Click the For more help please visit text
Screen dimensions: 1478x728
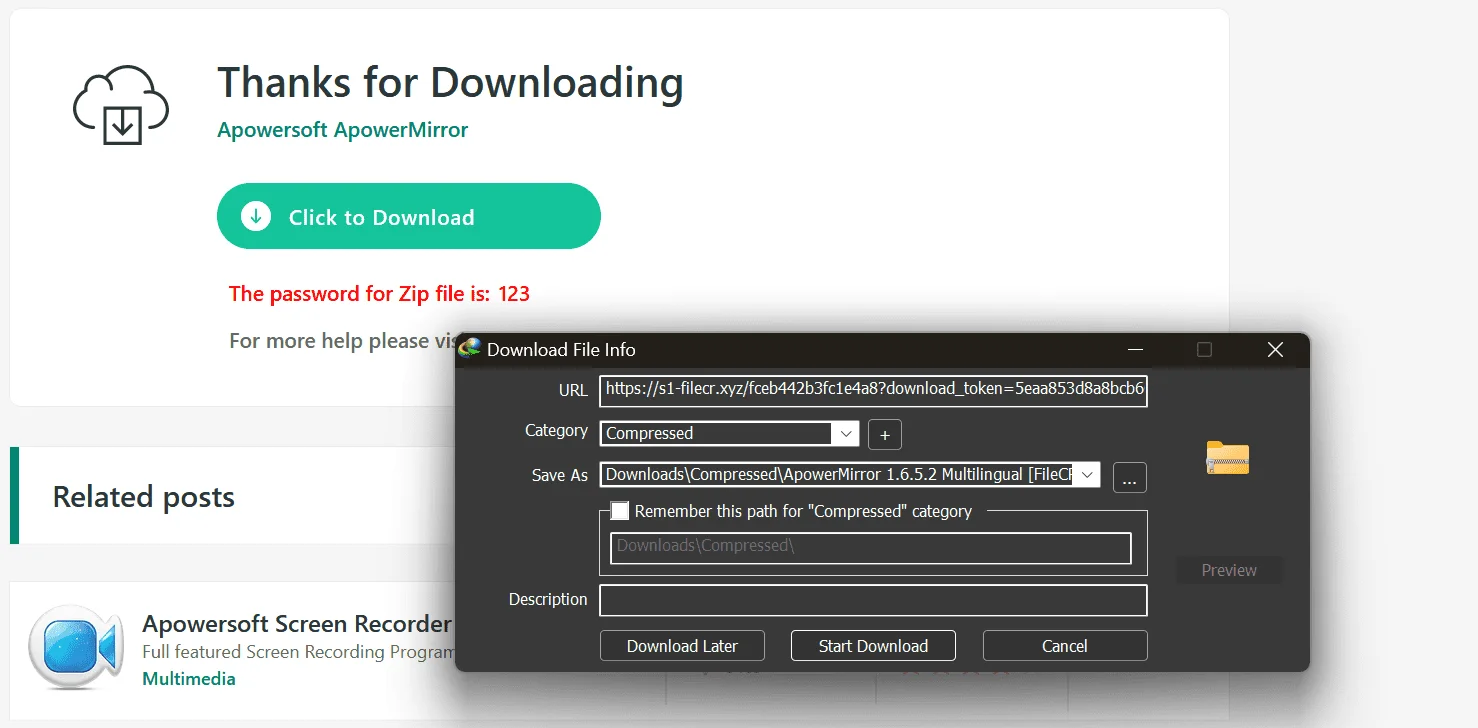pos(343,341)
